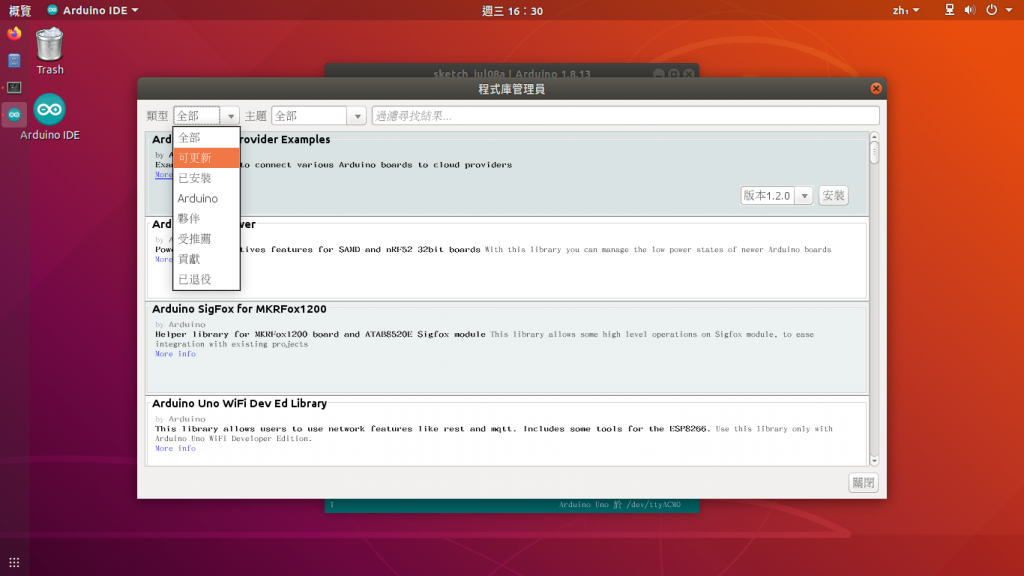This screenshot has width=1024, height=576.
Task: Show applications grid button
Action: pos(14,562)
